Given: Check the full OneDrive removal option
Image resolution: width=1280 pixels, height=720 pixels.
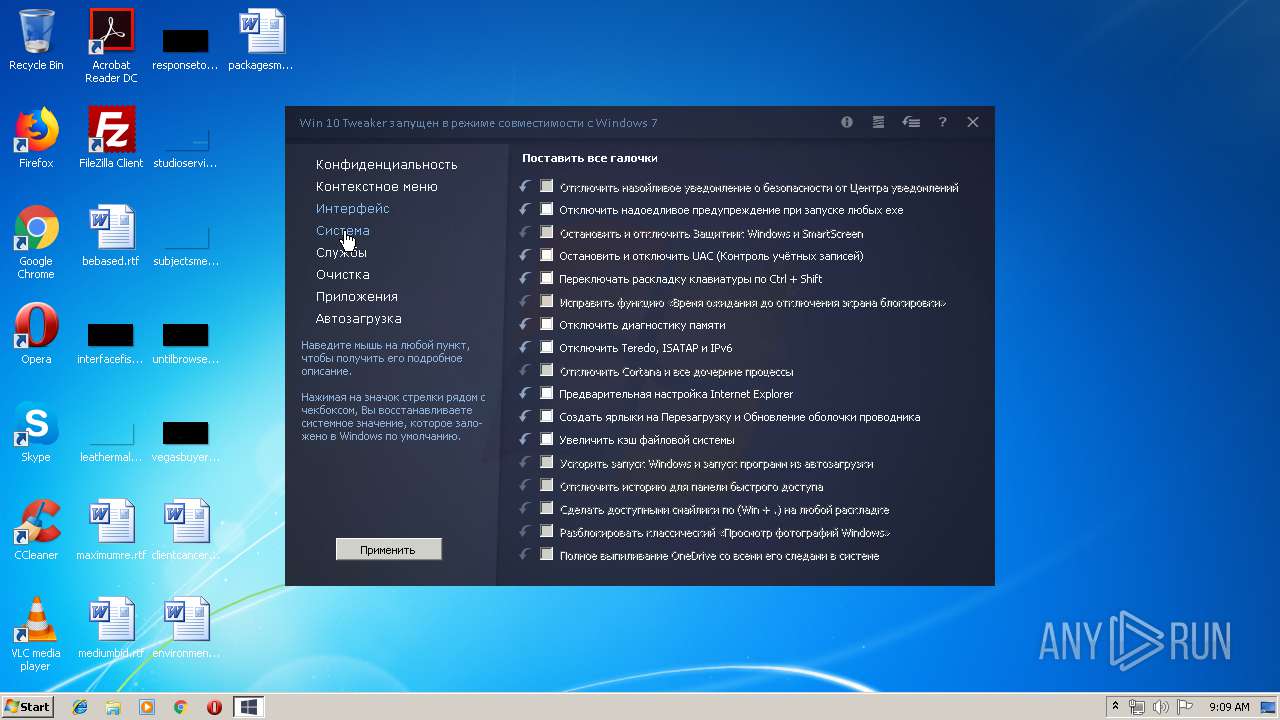Looking at the screenshot, I should [x=547, y=554].
